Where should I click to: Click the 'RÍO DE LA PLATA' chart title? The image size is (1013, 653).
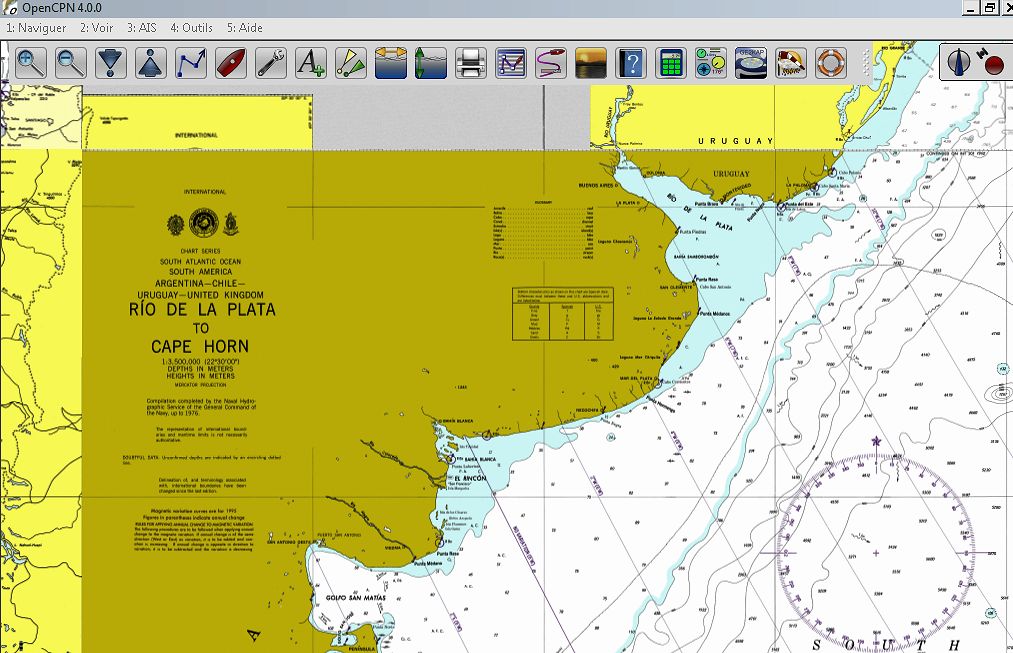pos(202,309)
